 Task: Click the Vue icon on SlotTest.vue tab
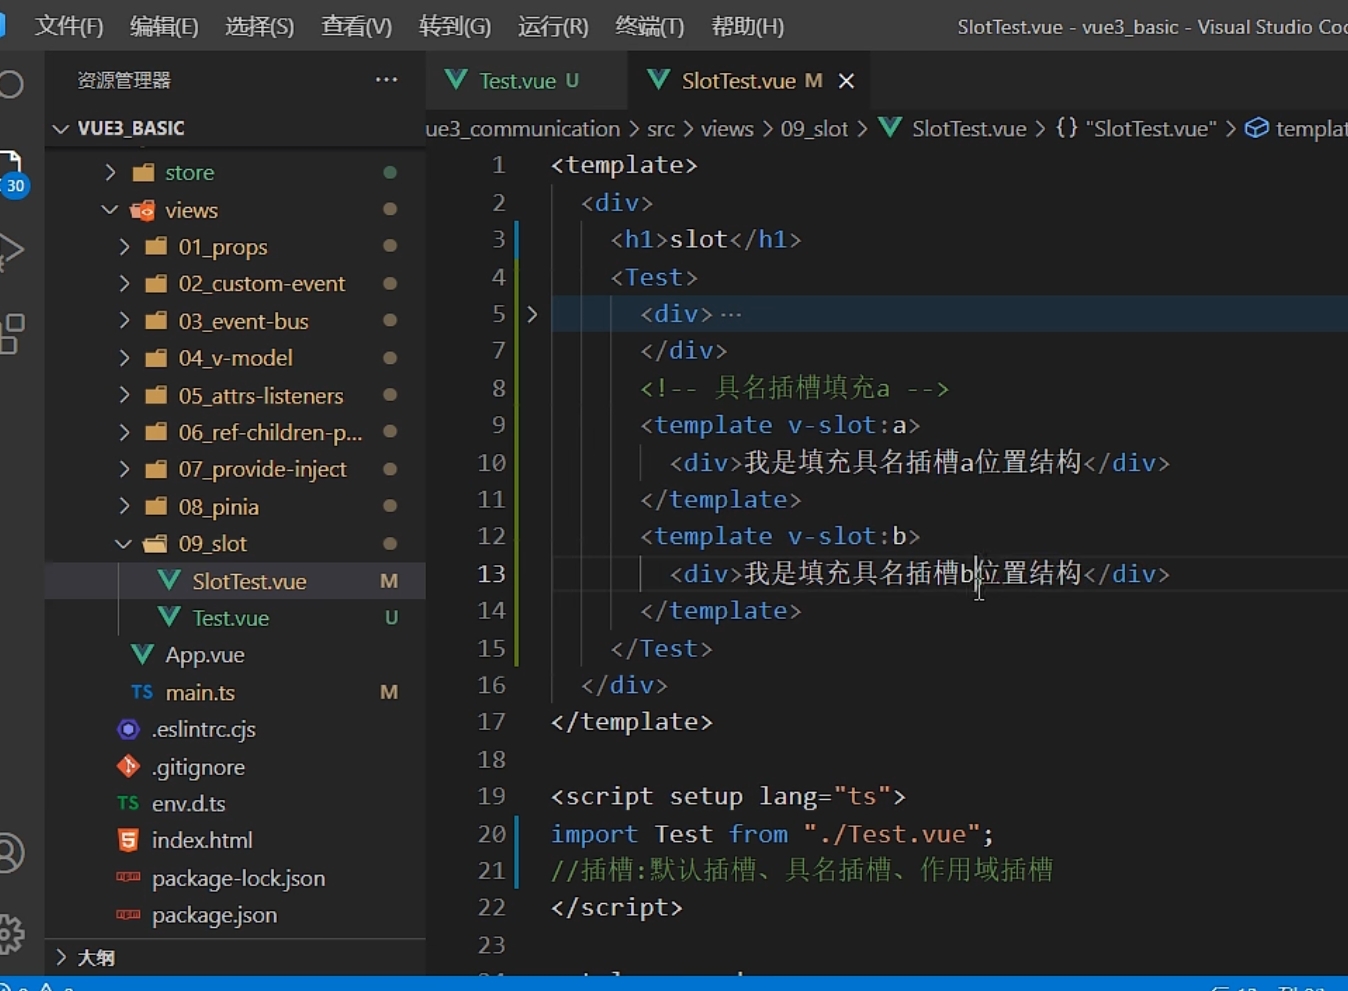point(658,80)
